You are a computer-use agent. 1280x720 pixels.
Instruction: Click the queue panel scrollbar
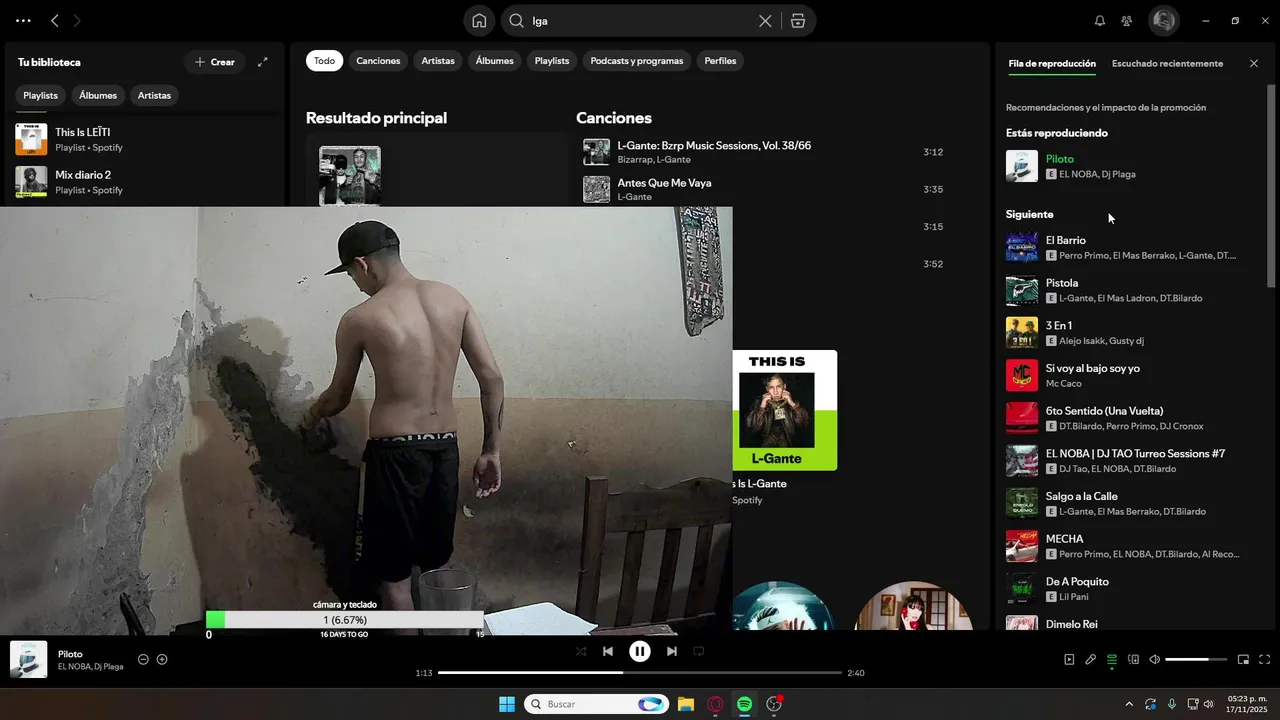[1271, 185]
